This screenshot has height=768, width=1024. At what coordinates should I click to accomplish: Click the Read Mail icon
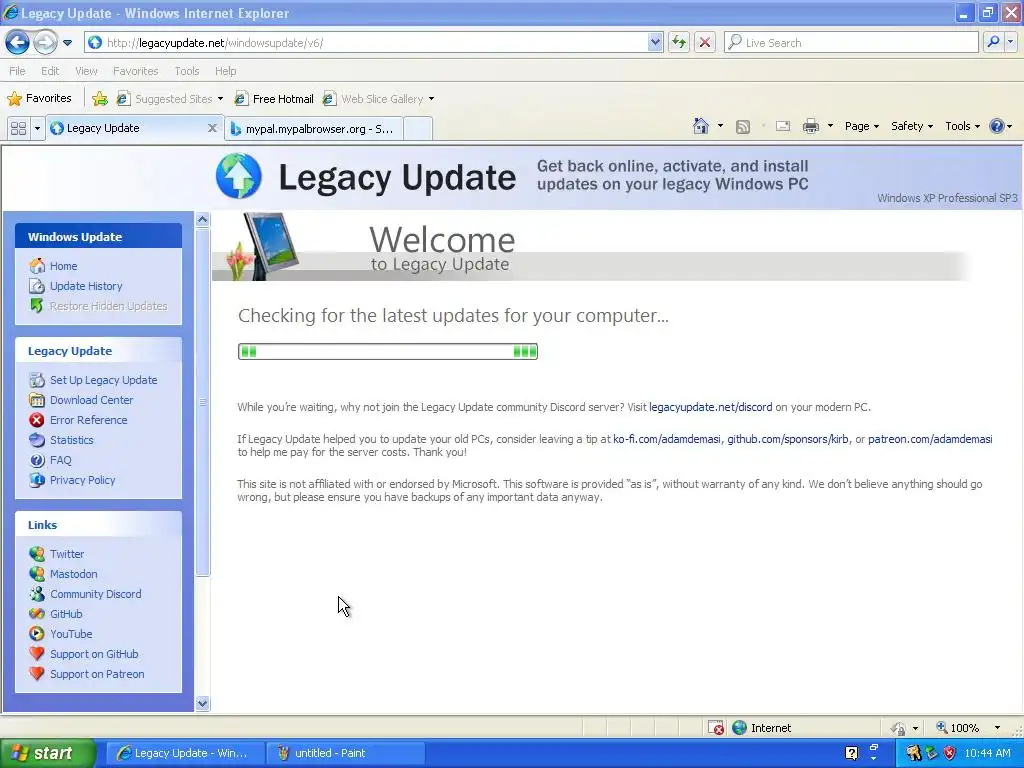coord(782,127)
